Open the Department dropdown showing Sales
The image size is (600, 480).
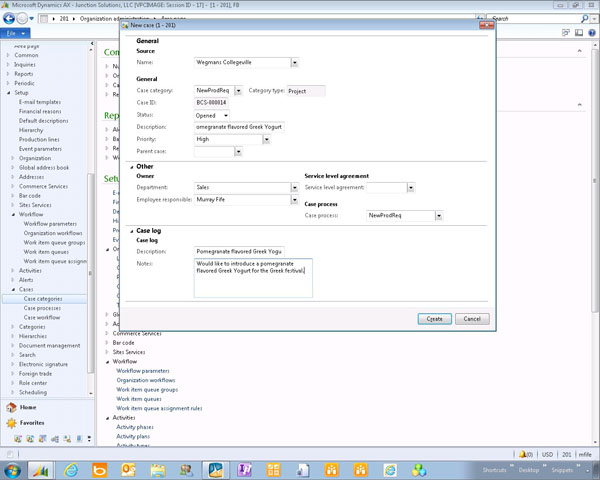click(x=294, y=188)
